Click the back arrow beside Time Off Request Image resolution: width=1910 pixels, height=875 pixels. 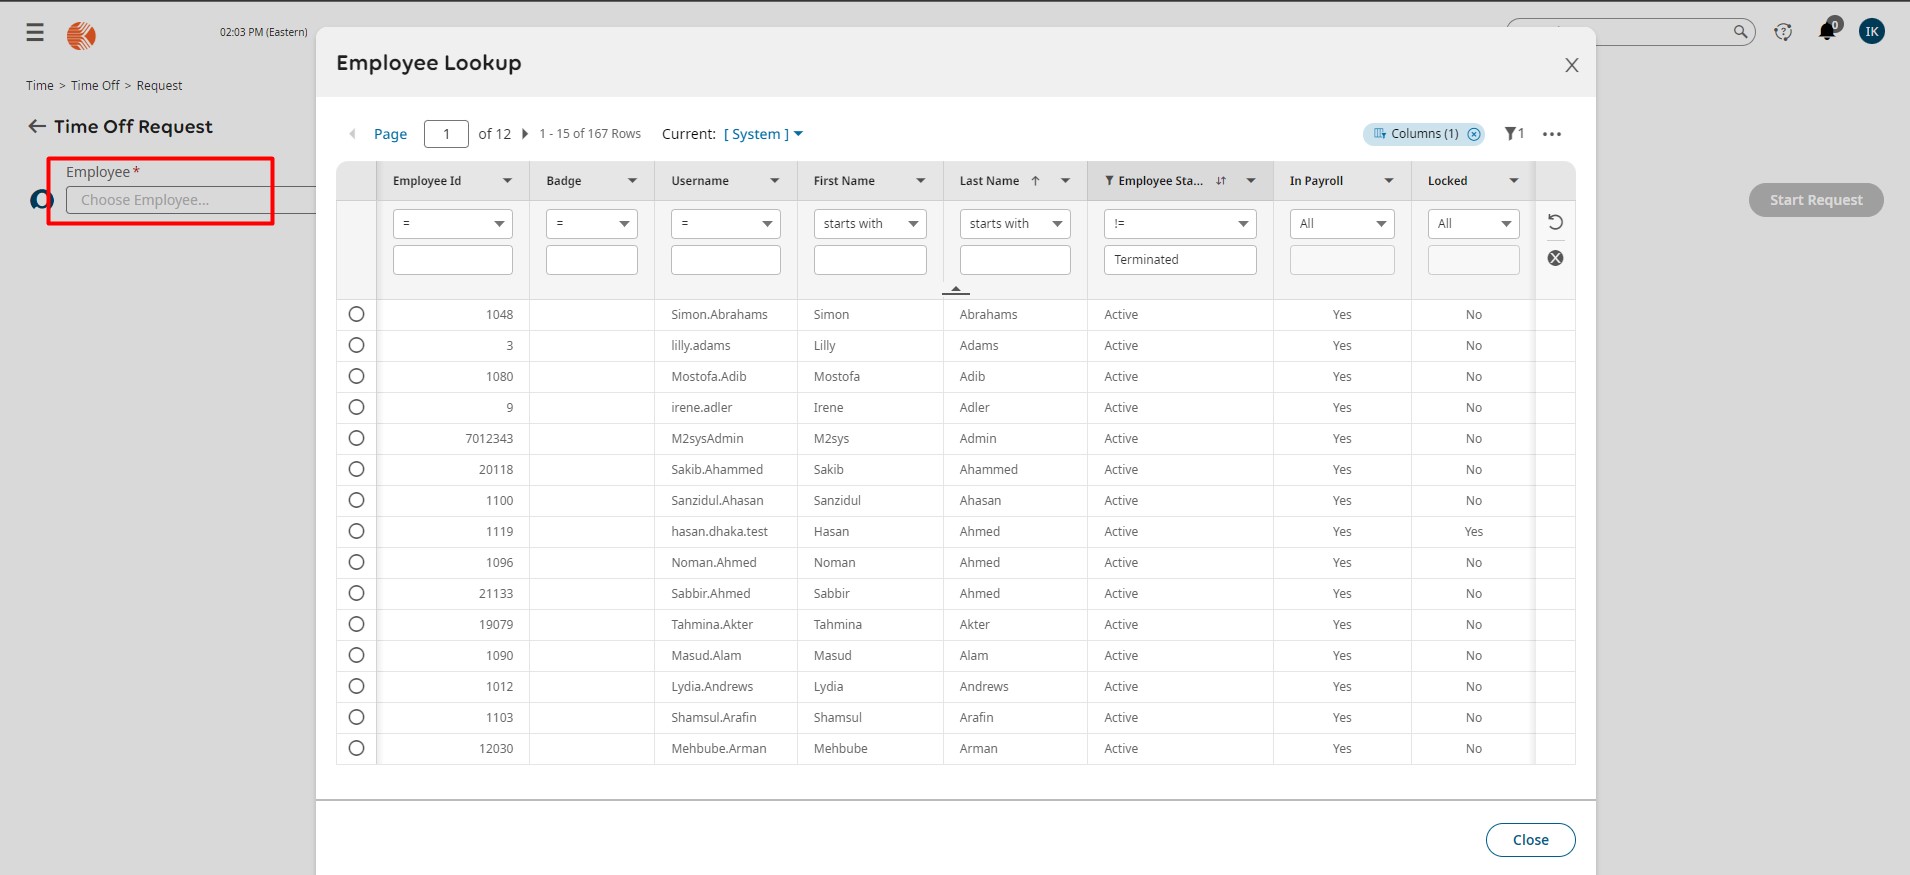37,126
